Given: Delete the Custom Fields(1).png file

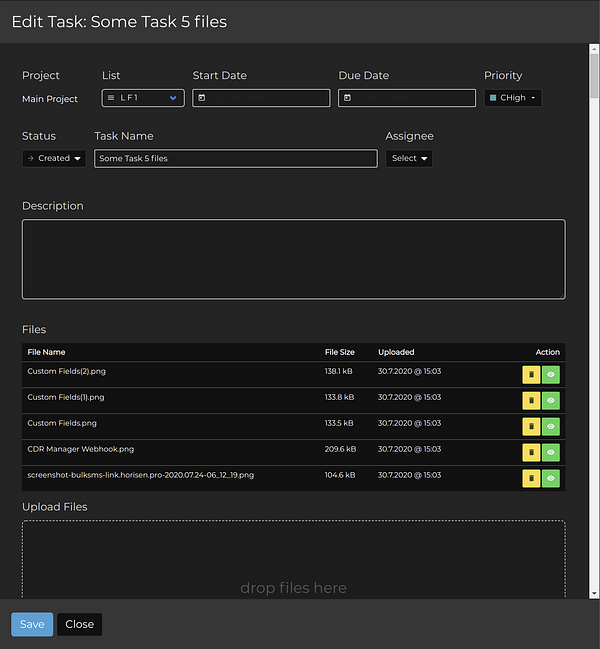Looking at the screenshot, I should click(530, 400).
